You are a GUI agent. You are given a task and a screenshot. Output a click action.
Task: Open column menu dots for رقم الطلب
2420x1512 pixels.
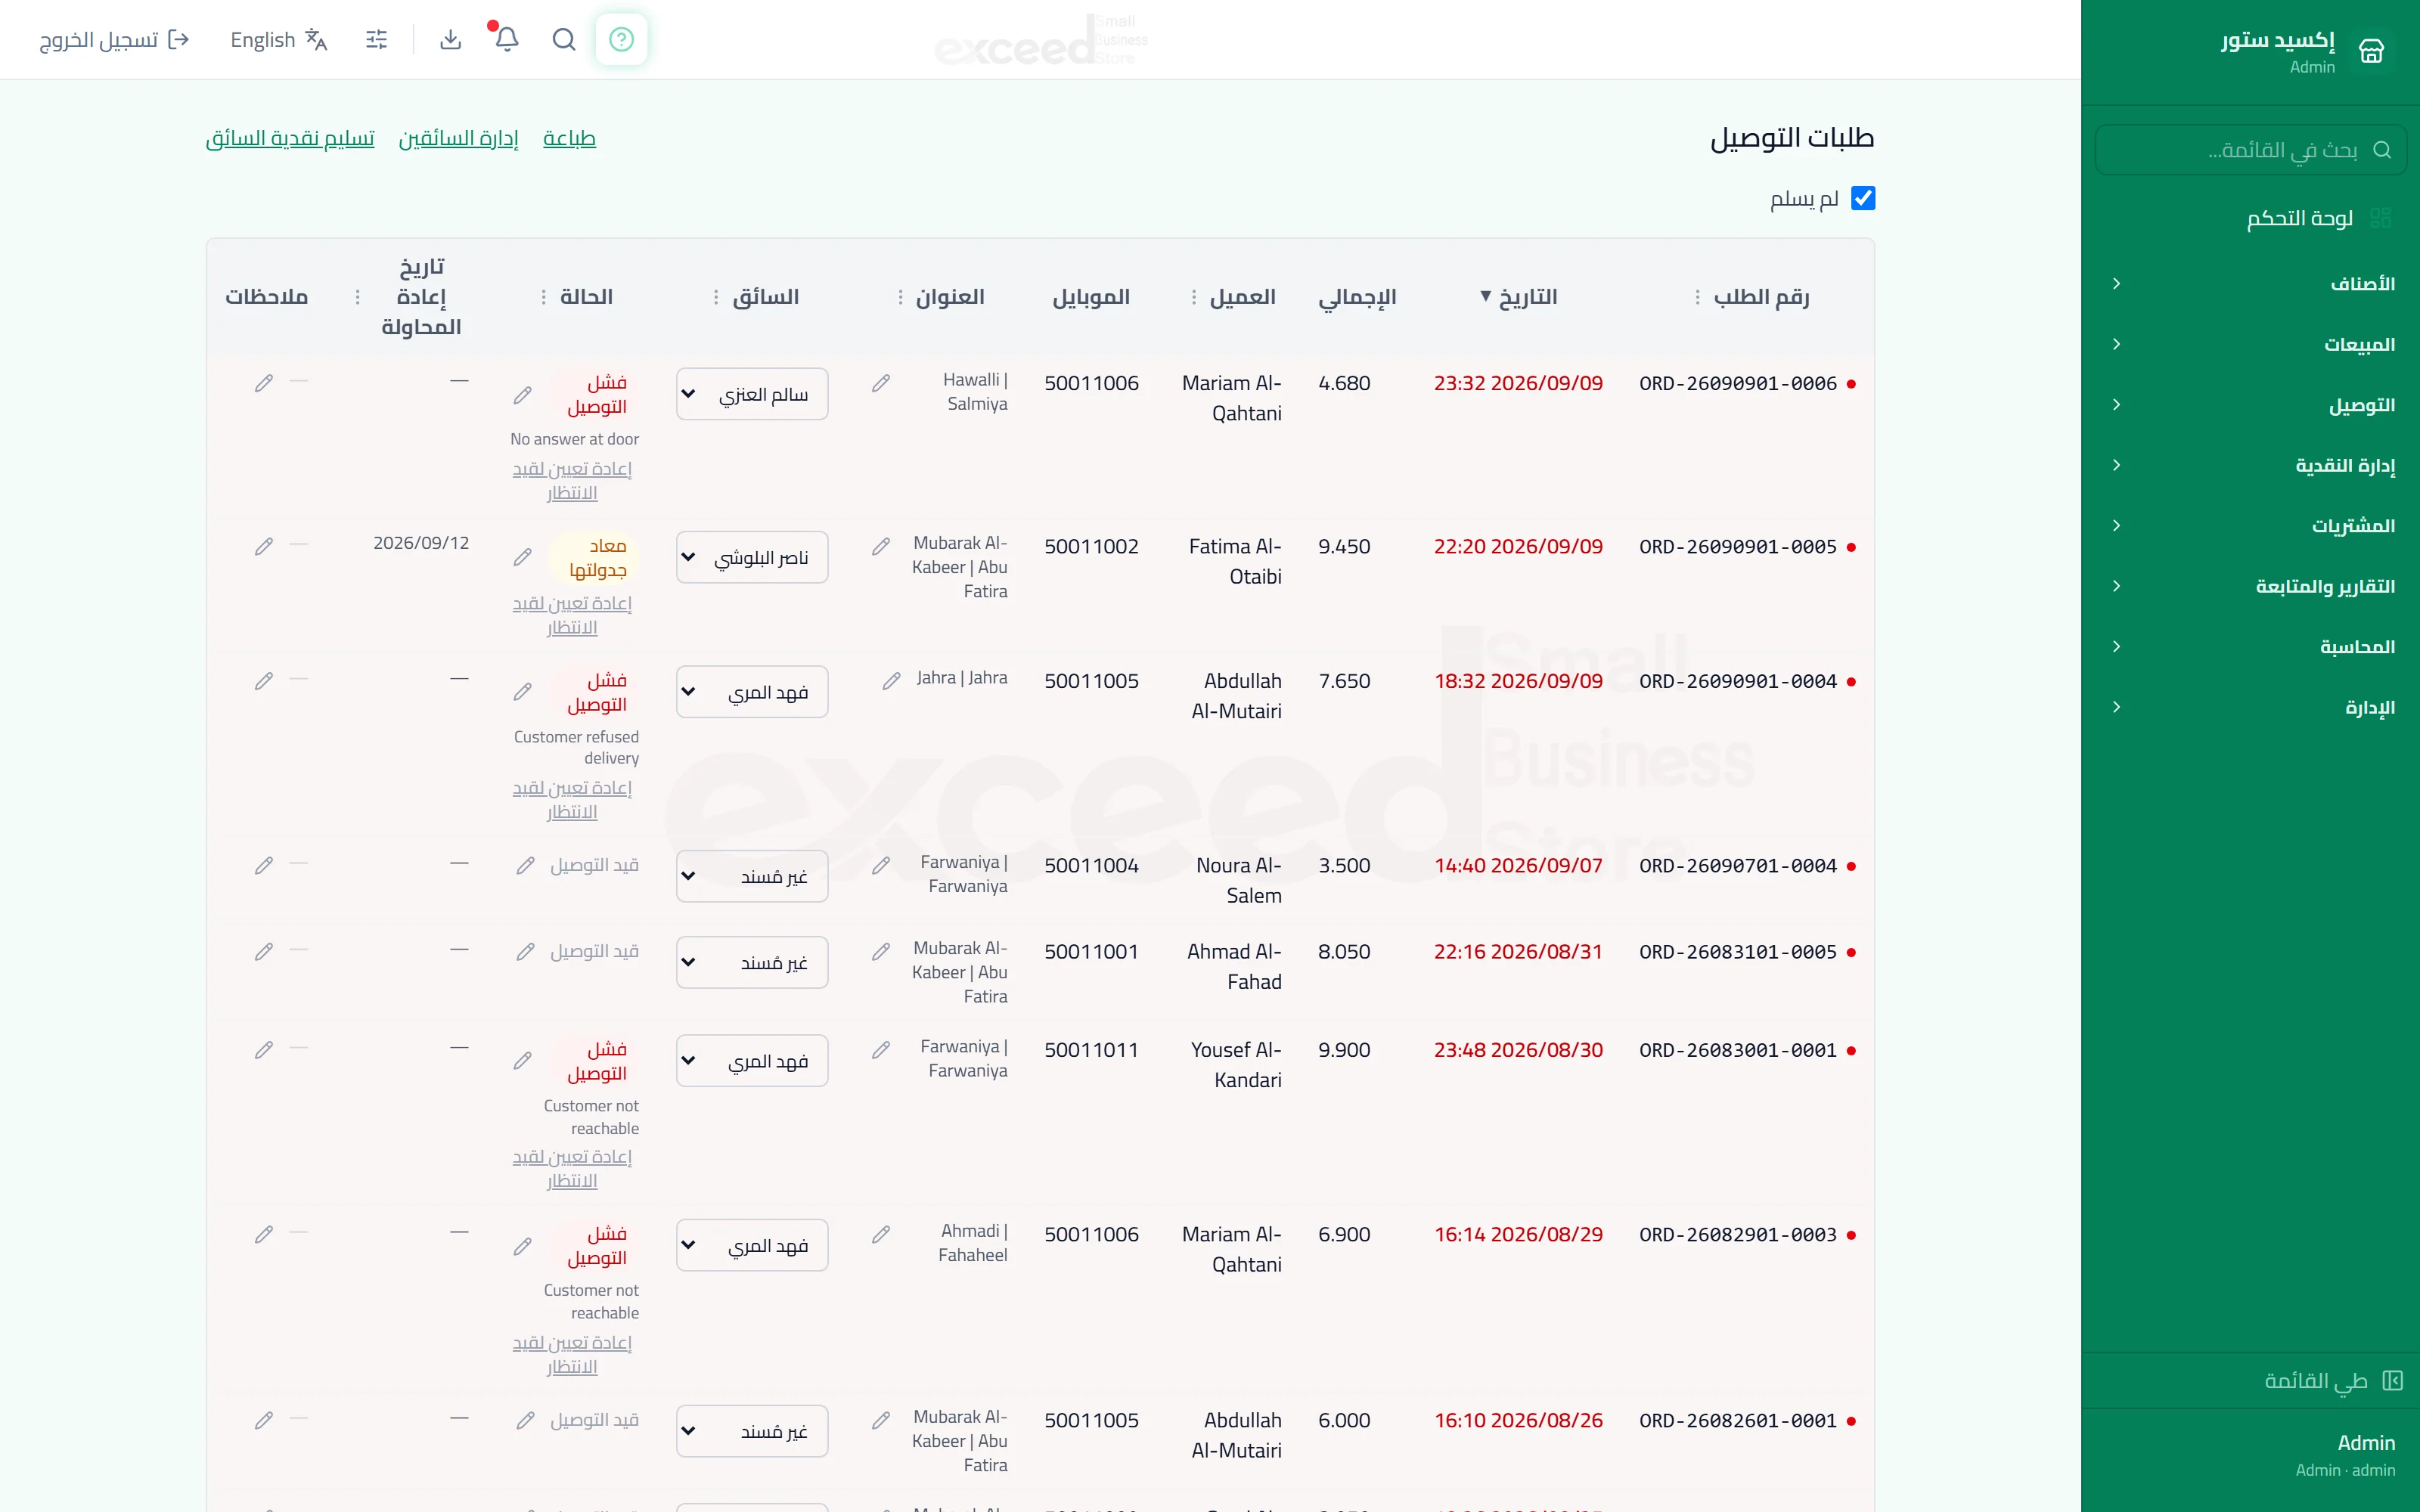1697,297
